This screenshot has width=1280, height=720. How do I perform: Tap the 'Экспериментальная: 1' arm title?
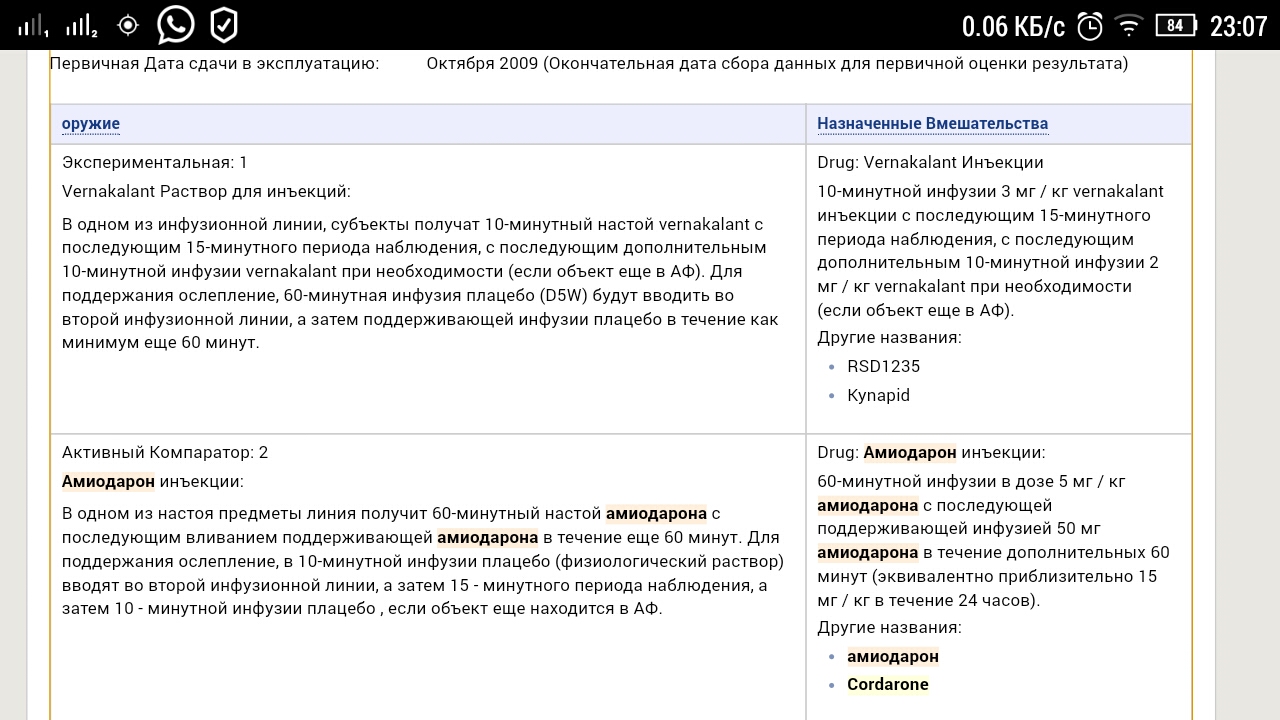[154, 162]
